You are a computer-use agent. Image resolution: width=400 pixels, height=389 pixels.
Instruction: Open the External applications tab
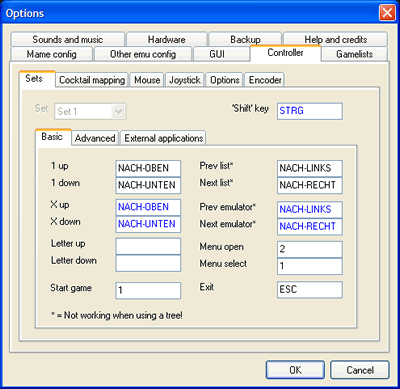163,138
